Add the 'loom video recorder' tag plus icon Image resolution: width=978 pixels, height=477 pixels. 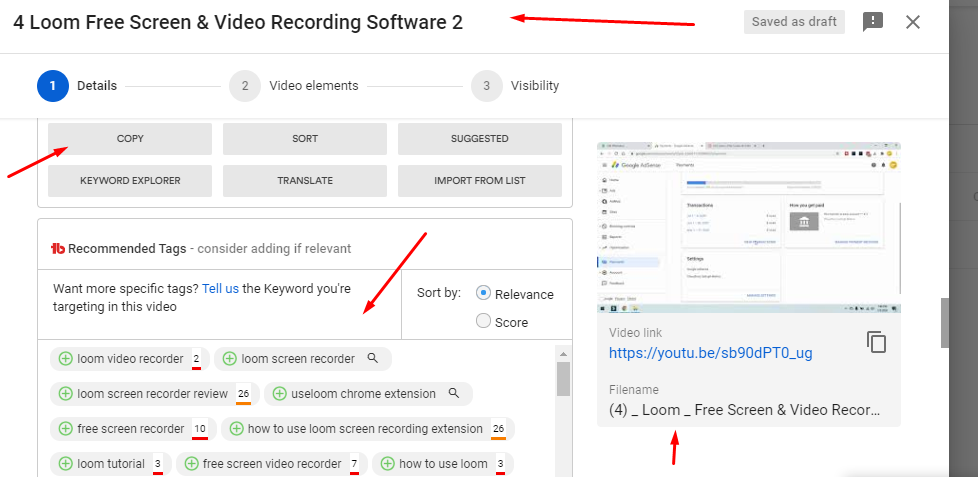point(65,359)
